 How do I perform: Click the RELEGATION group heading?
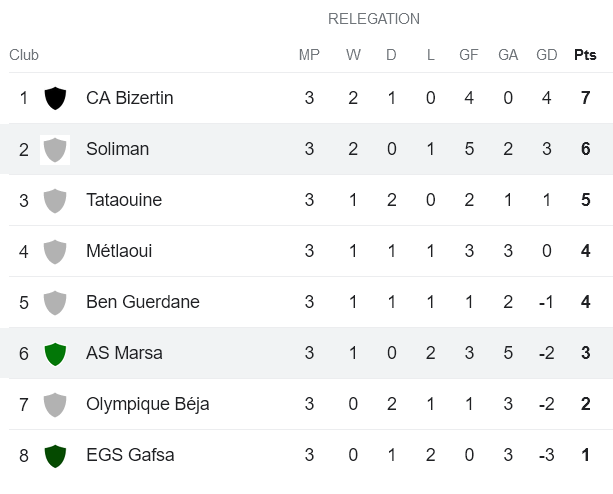point(374,19)
